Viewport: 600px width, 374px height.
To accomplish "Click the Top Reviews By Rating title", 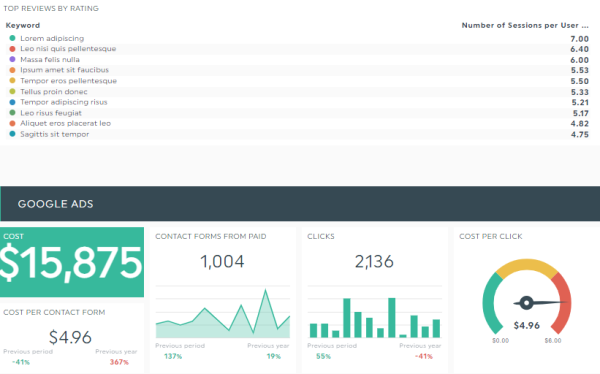I will pyautogui.click(x=51, y=8).
